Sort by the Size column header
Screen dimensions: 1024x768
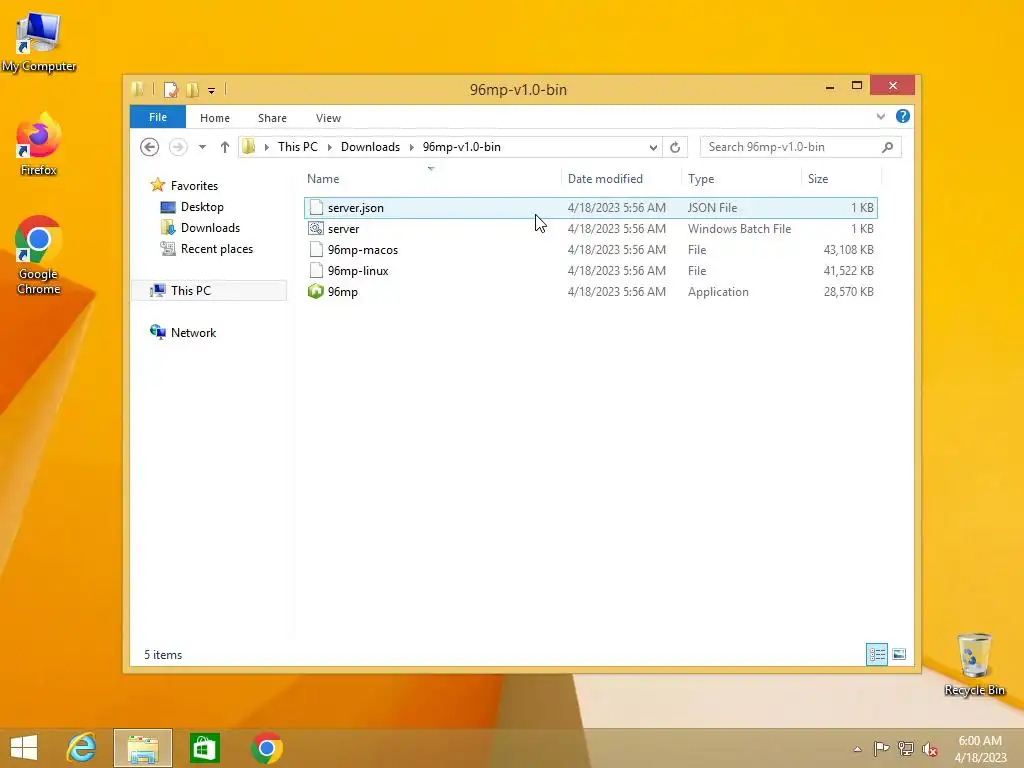click(841, 178)
